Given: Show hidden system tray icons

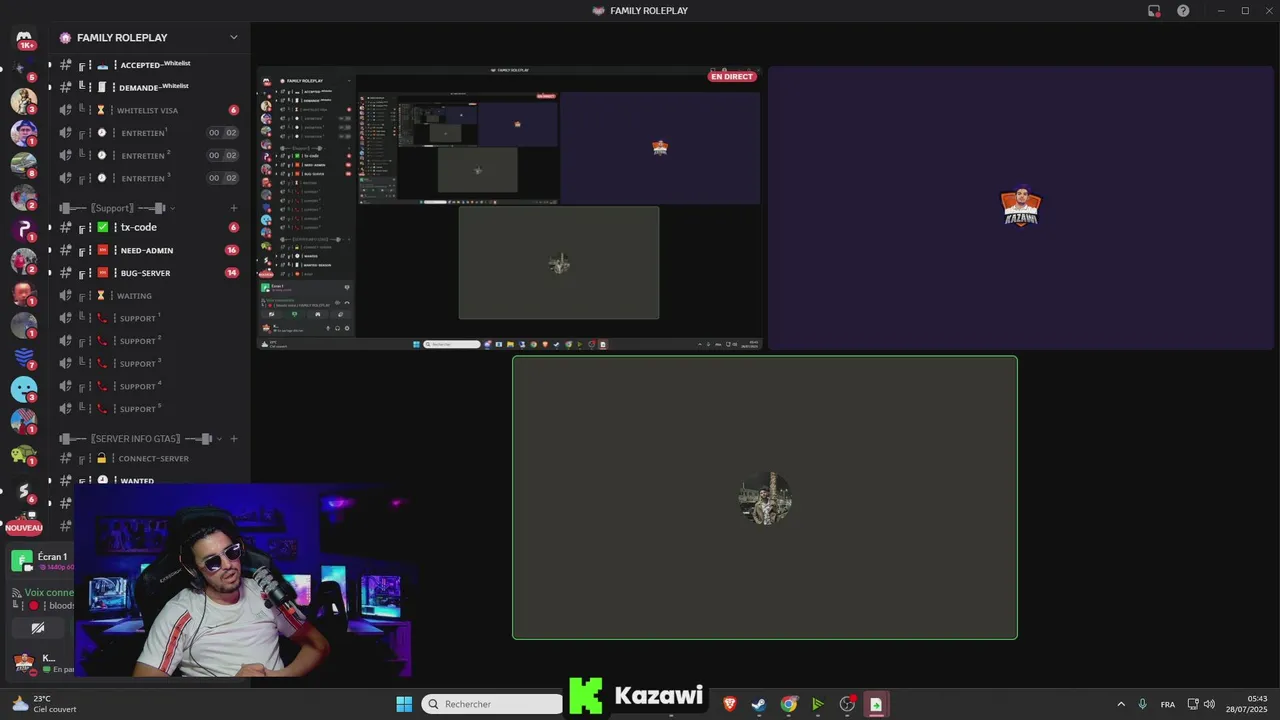Looking at the screenshot, I should pos(1121,704).
